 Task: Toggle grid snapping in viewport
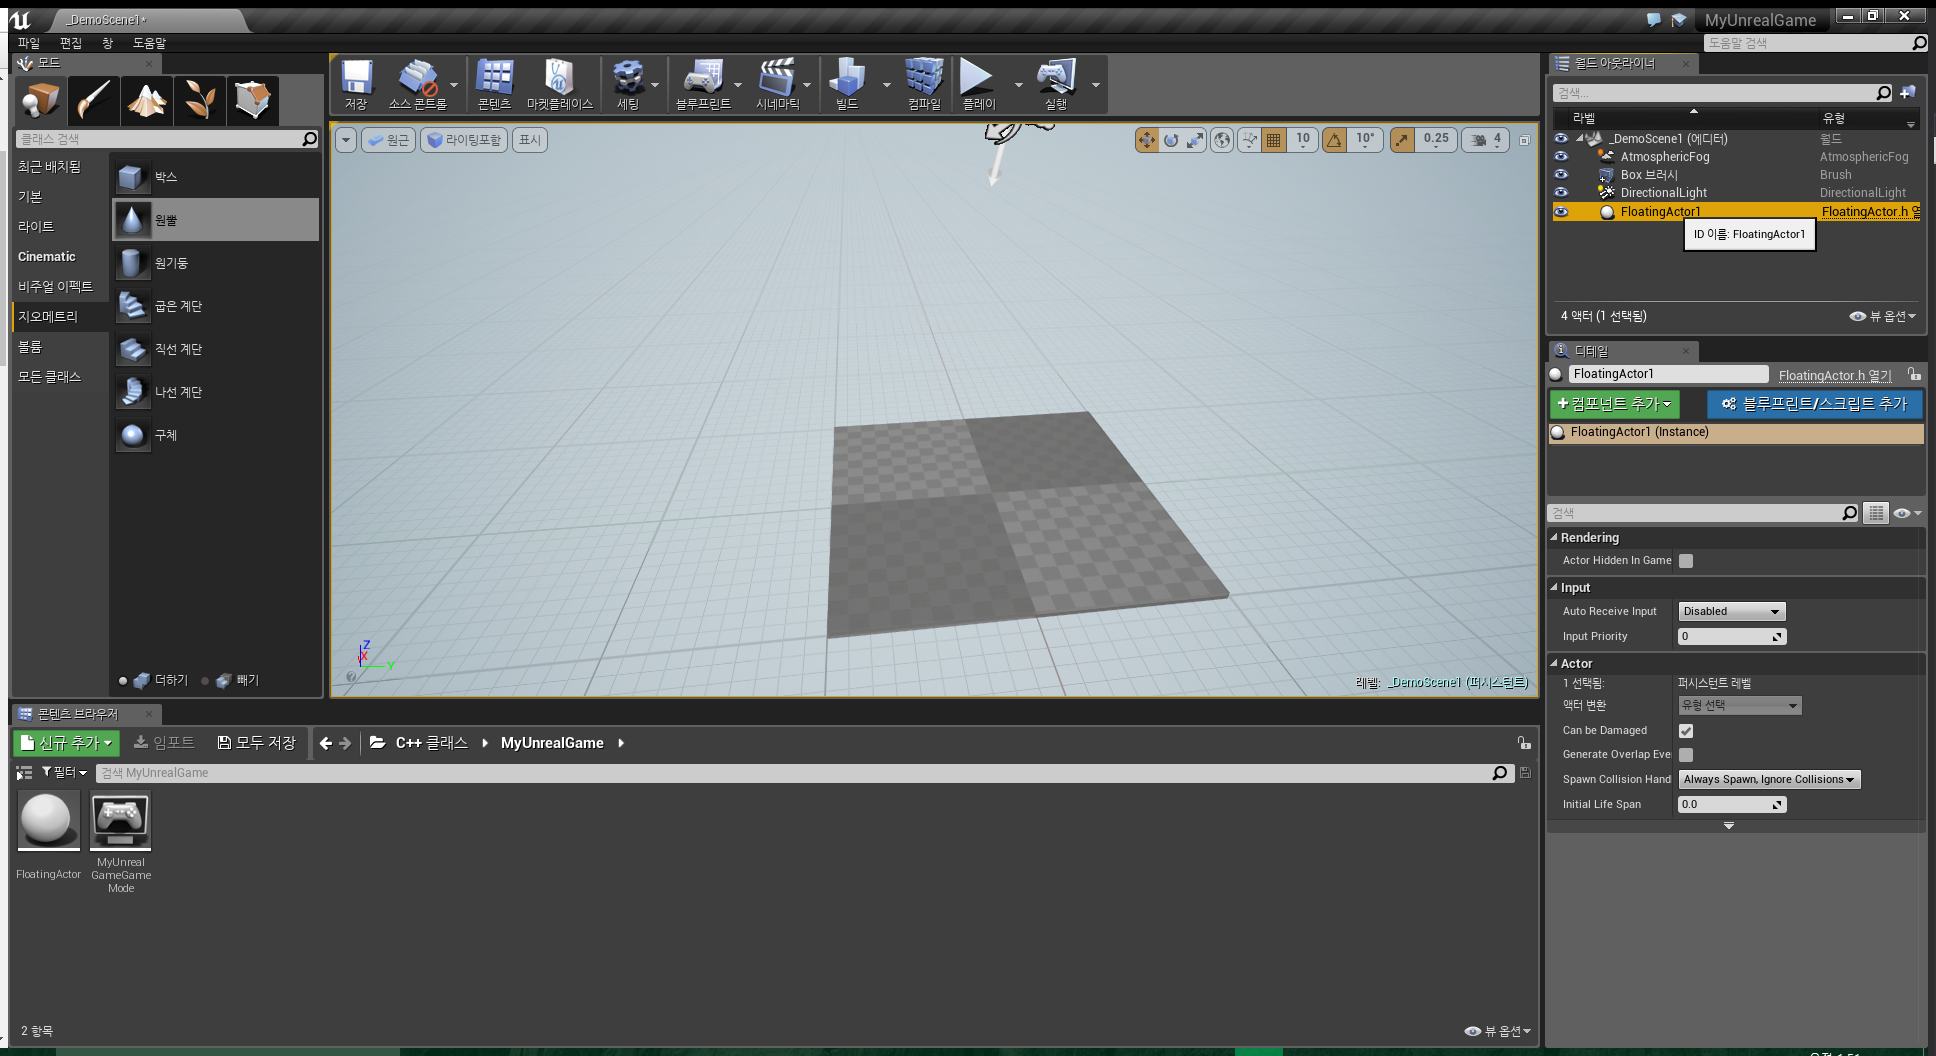[1273, 140]
